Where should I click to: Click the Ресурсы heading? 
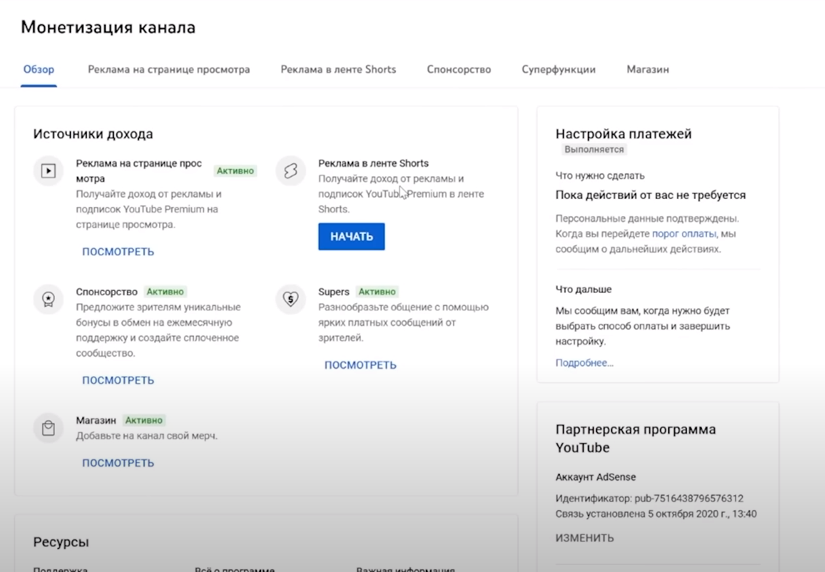61,543
